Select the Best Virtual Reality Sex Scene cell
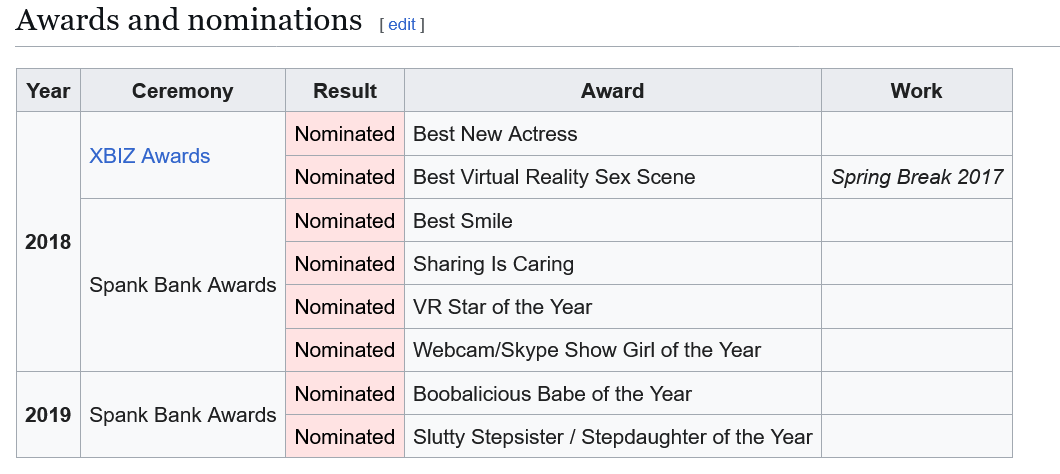Screen dimensions: 1060x474 [554, 177]
